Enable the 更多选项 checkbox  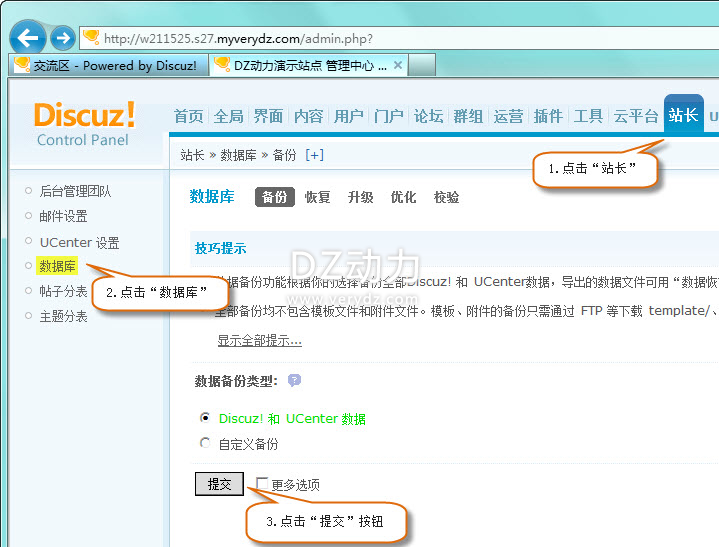pos(262,484)
